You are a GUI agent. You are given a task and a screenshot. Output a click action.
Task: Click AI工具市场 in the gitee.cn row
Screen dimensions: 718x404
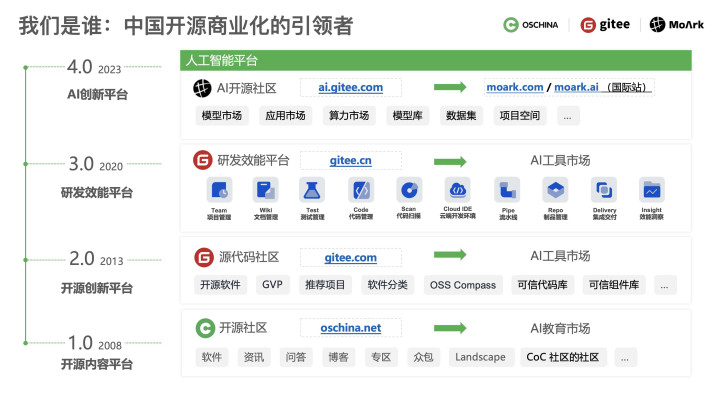[560, 160]
